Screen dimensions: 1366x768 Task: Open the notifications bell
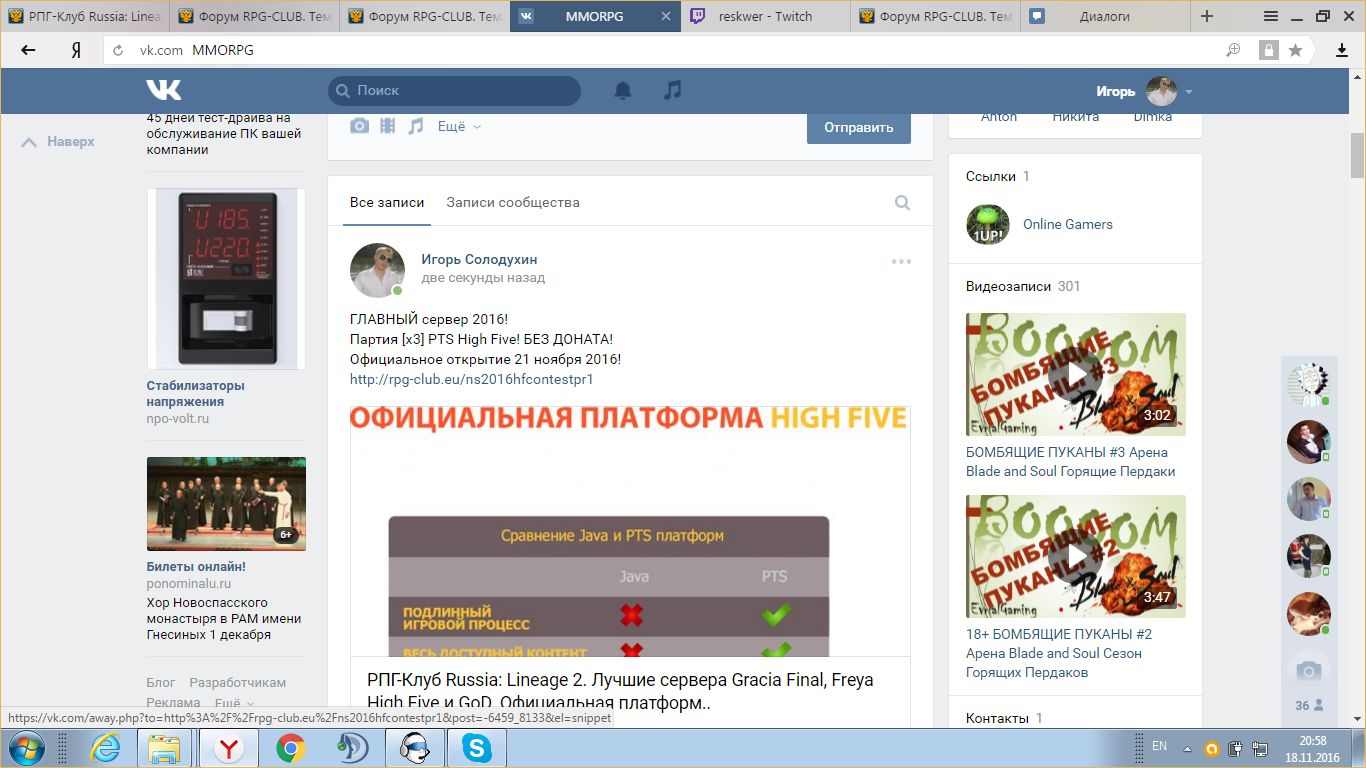pyautogui.click(x=622, y=91)
